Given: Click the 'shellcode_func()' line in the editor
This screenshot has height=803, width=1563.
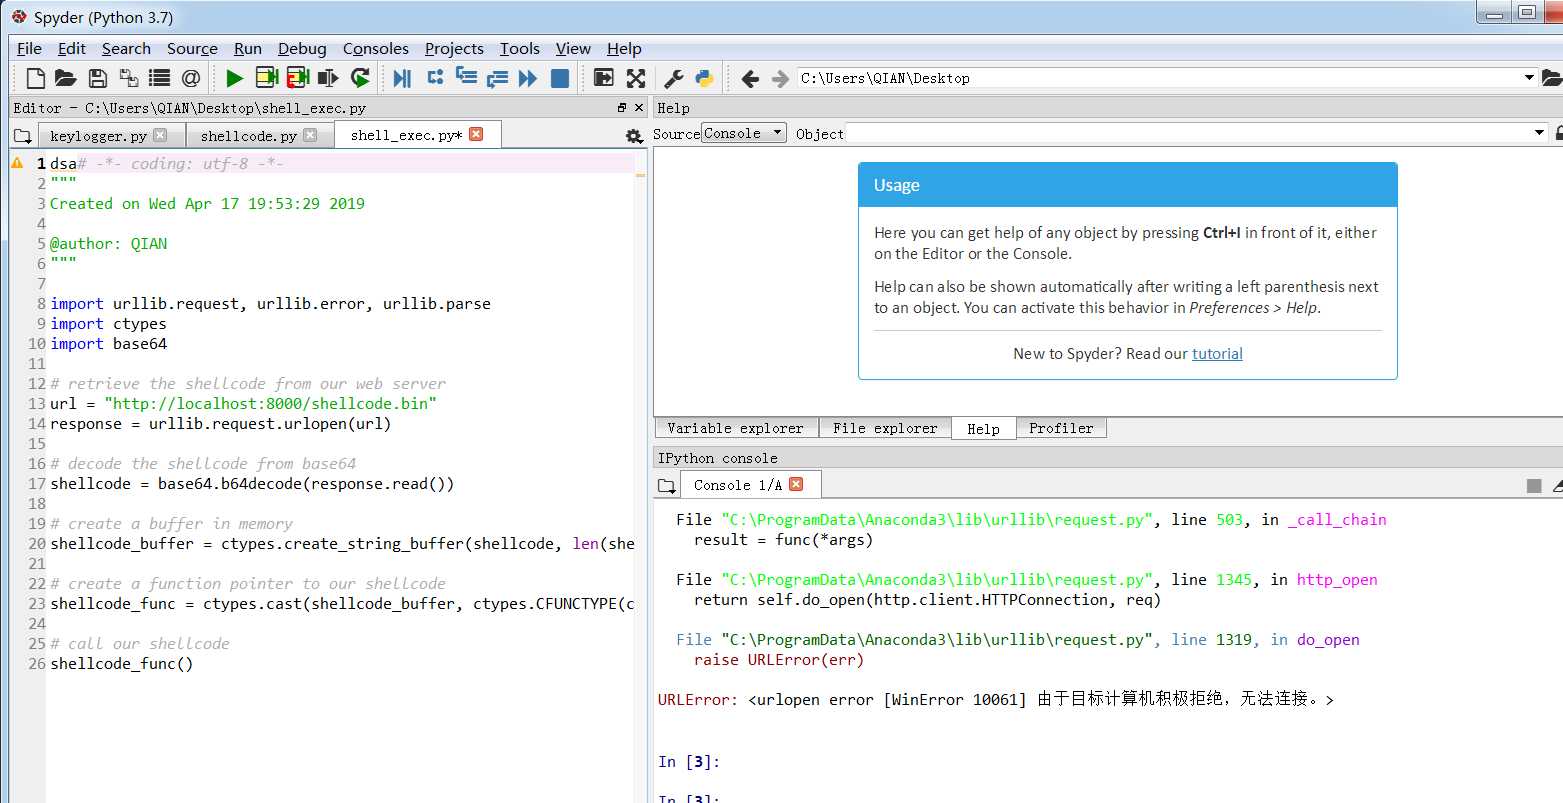Looking at the screenshot, I should pos(122,663).
